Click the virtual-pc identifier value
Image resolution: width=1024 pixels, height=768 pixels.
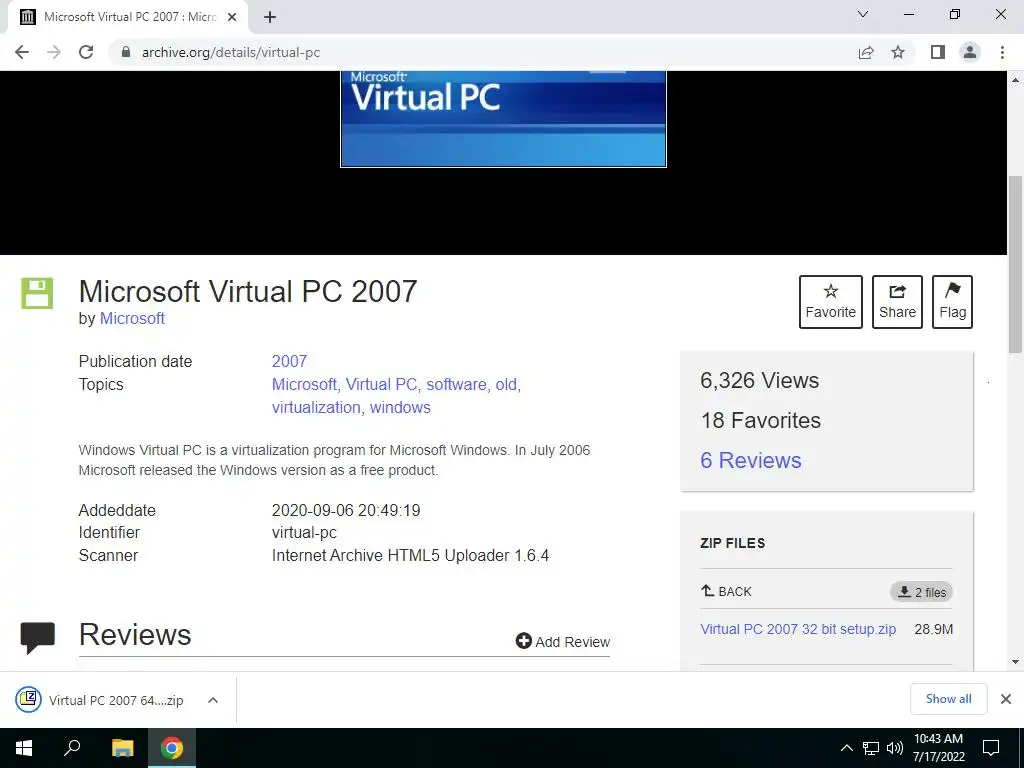pyautogui.click(x=304, y=532)
